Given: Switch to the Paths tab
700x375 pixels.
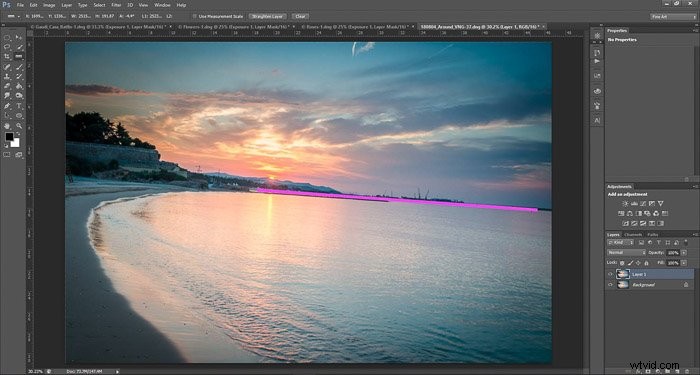Looking at the screenshot, I should (652, 234).
